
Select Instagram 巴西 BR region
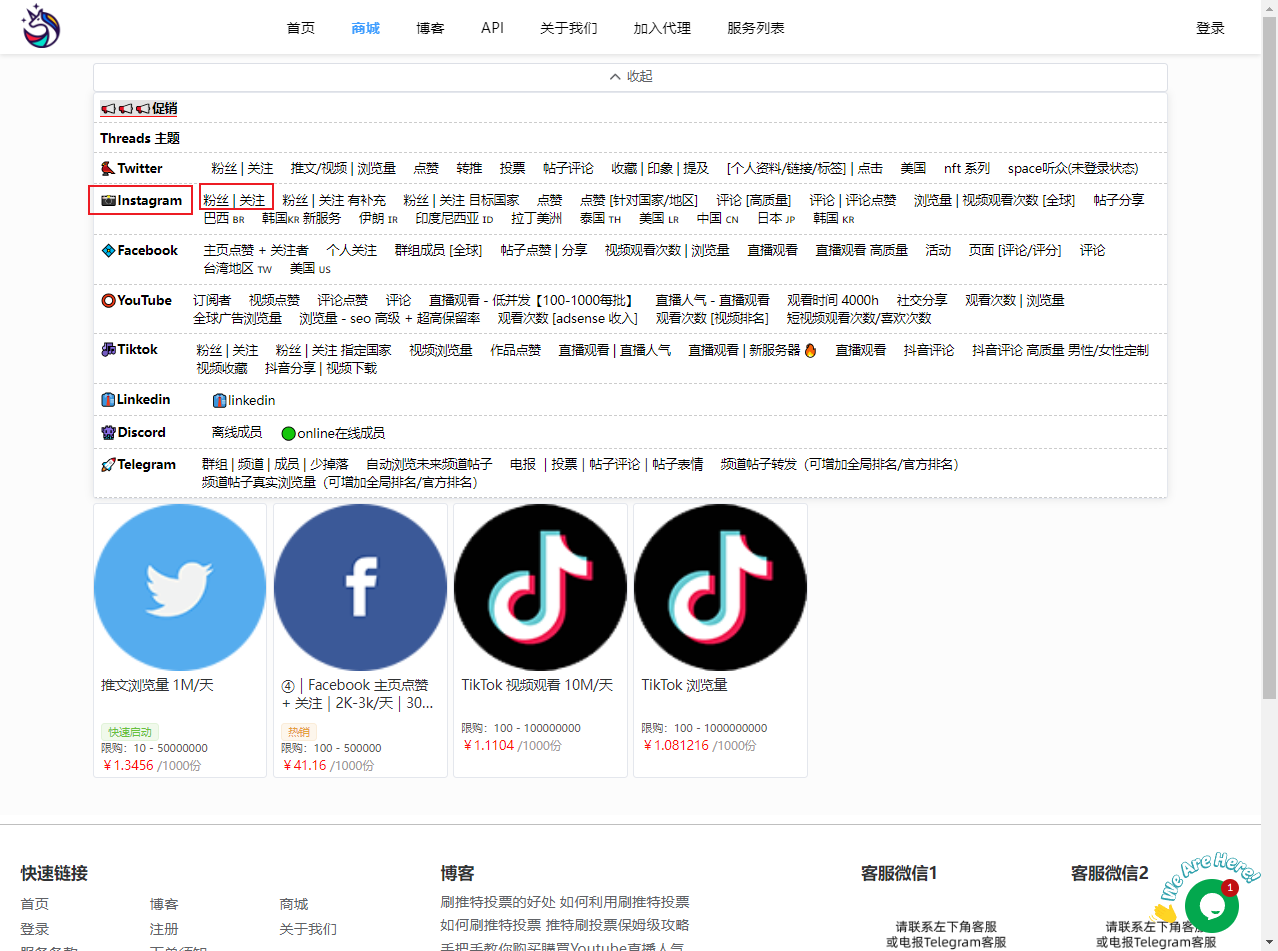click(x=224, y=218)
